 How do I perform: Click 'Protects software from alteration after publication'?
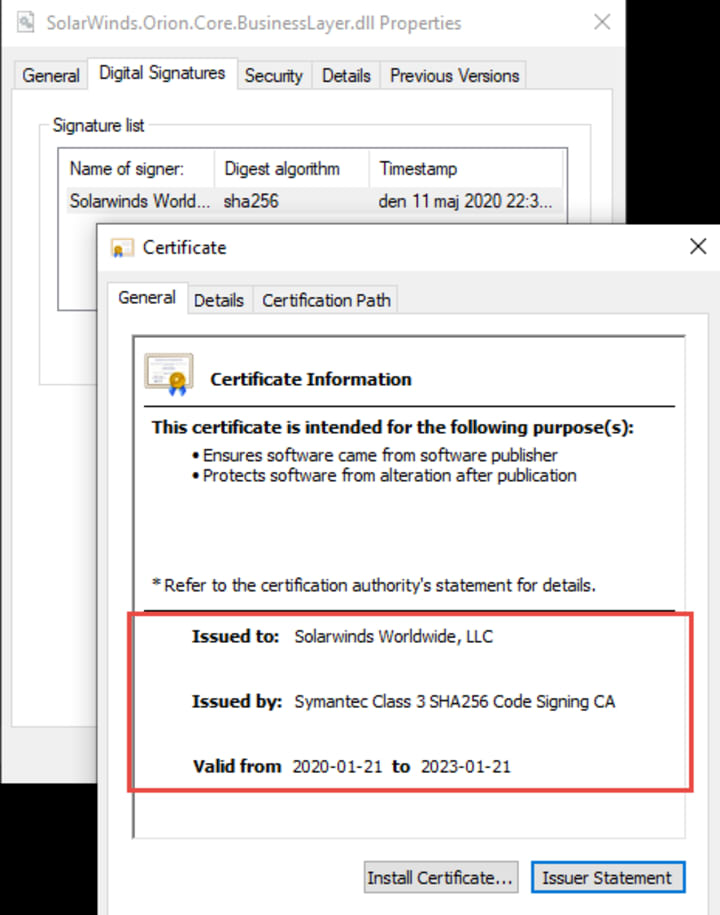pyautogui.click(x=389, y=476)
